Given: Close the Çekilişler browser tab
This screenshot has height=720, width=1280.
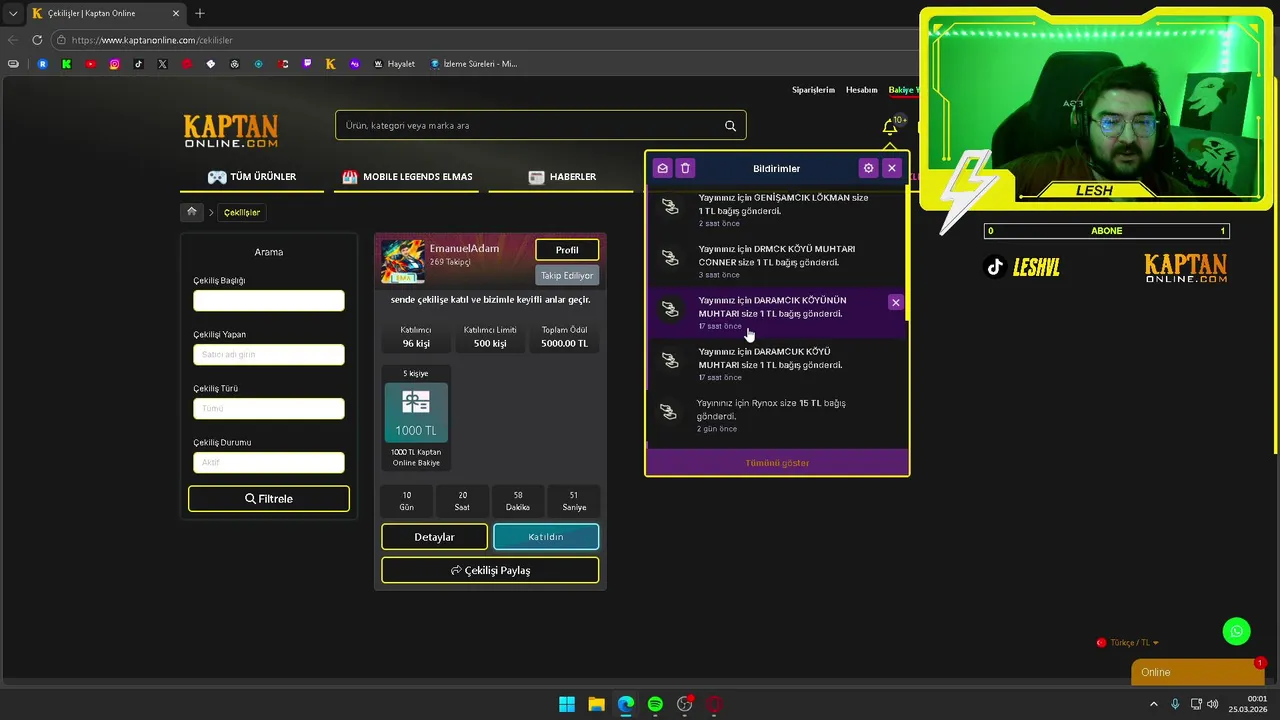Looking at the screenshot, I should (176, 14).
